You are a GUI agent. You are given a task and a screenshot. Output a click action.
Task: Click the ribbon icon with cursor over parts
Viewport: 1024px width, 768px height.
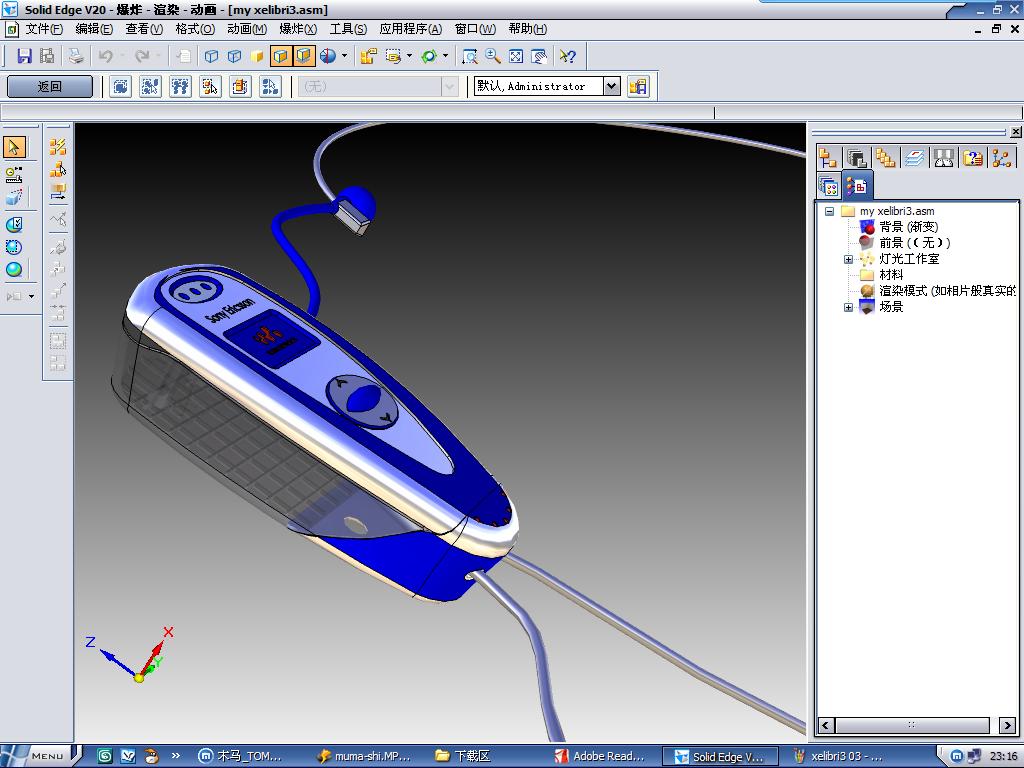pyautogui.click(x=150, y=86)
